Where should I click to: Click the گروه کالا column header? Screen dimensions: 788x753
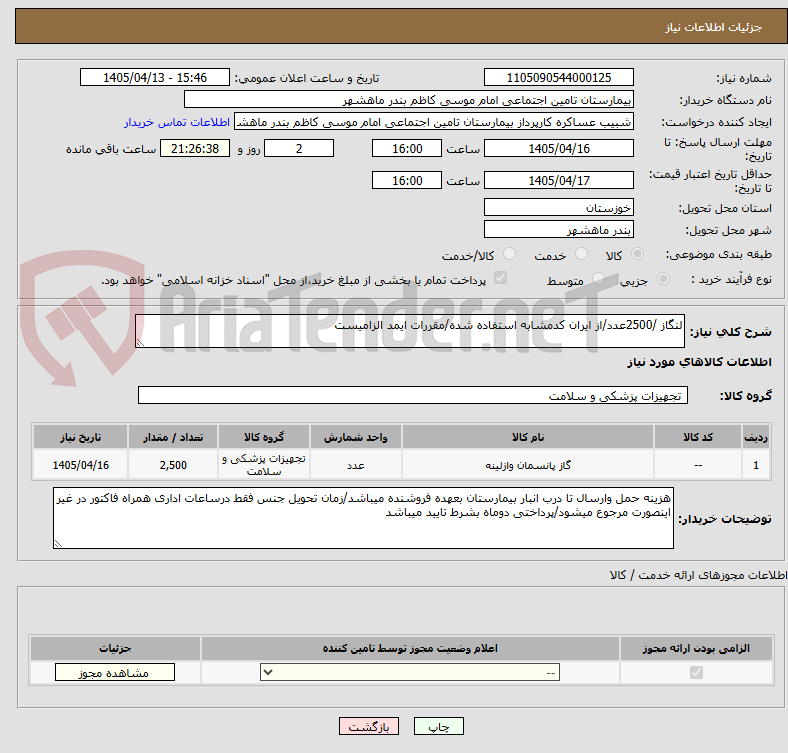pyautogui.click(x=264, y=437)
